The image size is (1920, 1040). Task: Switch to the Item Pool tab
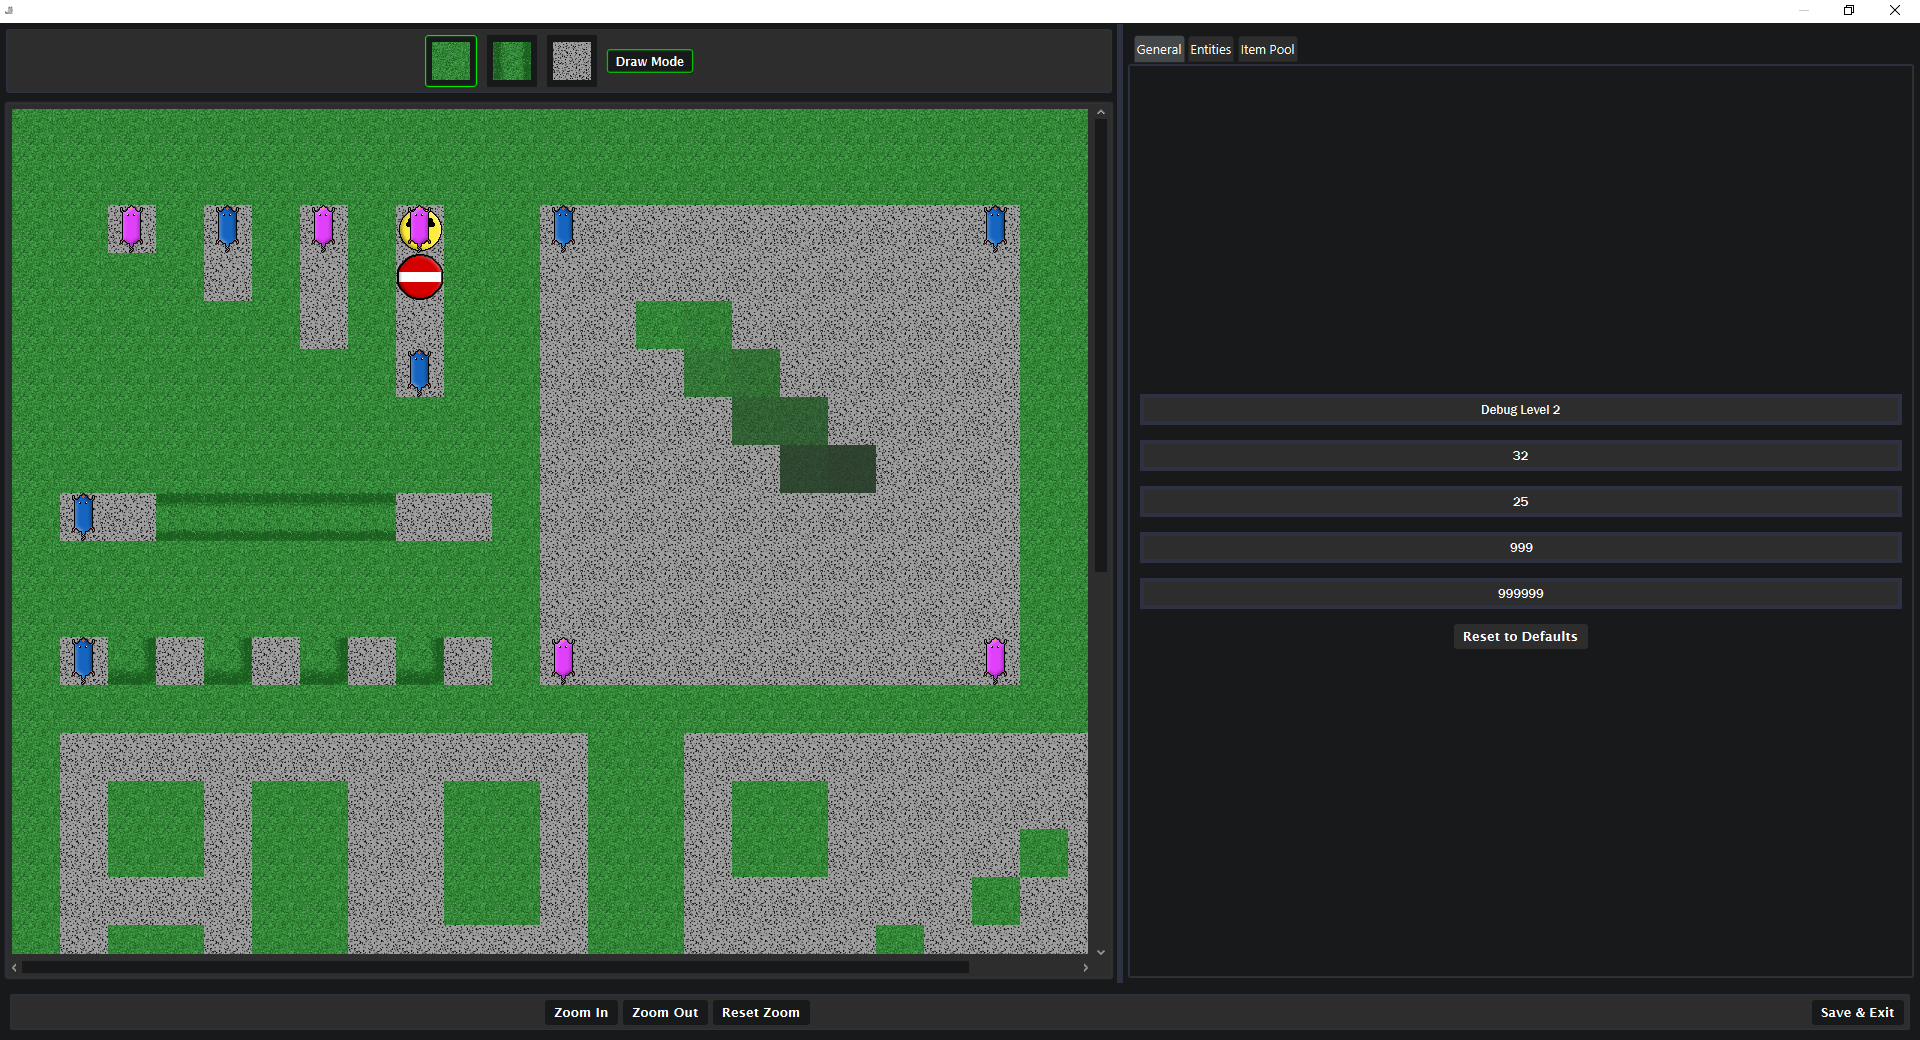1267,49
